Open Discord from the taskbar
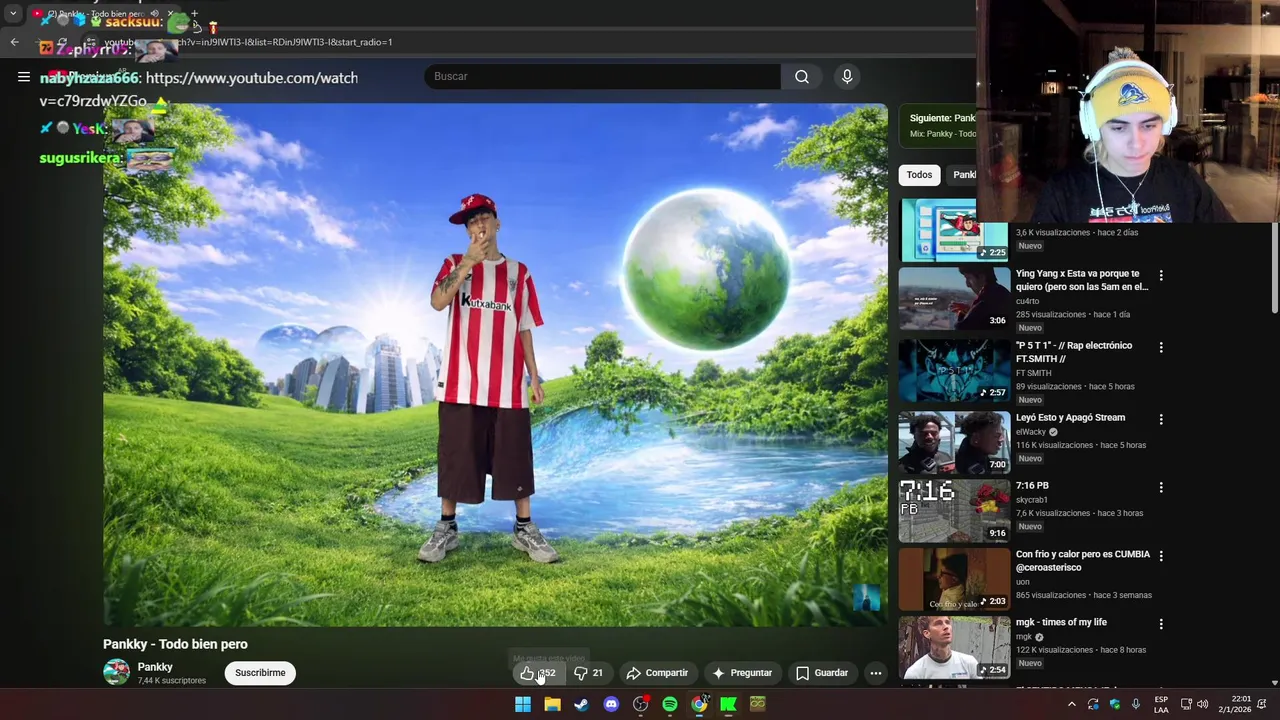This screenshot has width=1280, height=720. coord(611,704)
